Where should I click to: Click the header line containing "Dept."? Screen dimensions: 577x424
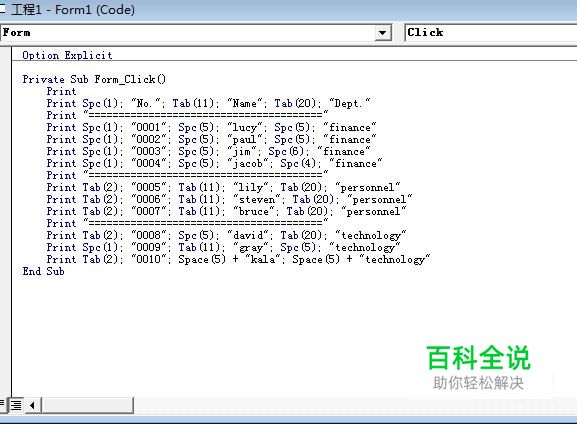pyautogui.click(x=208, y=103)
